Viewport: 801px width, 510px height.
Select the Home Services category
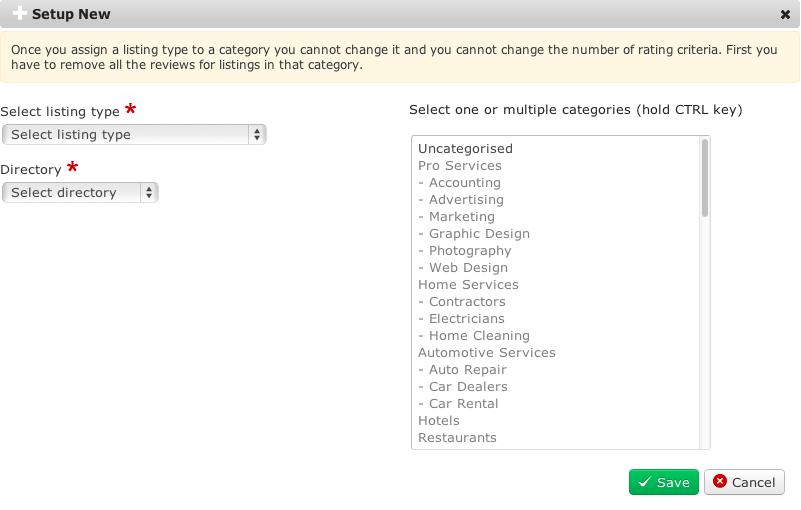(x=468, y=285)
